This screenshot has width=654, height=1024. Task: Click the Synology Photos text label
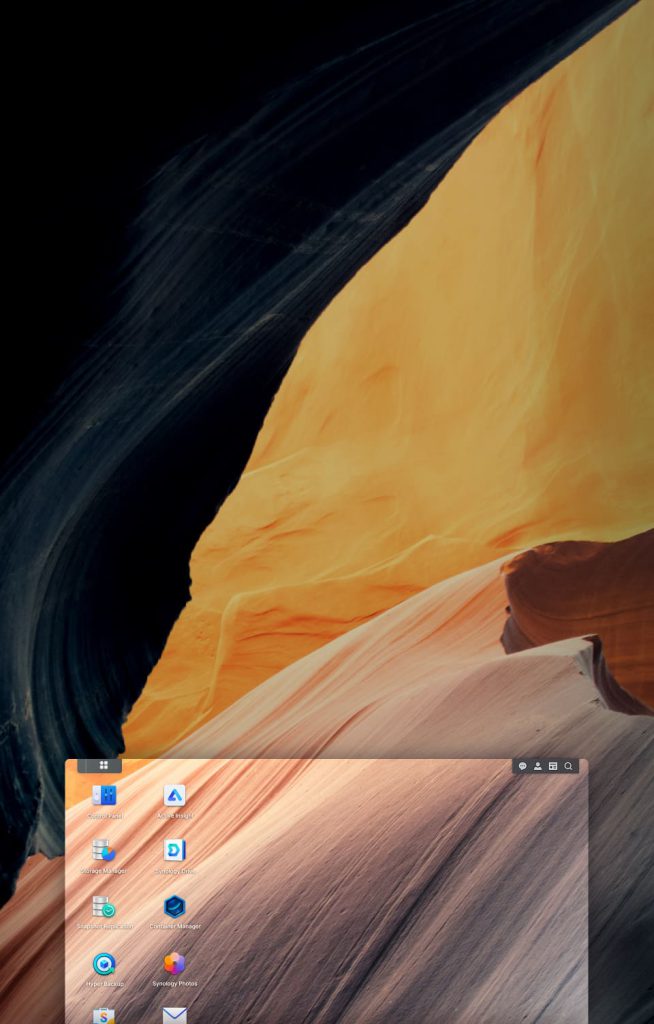175,984
